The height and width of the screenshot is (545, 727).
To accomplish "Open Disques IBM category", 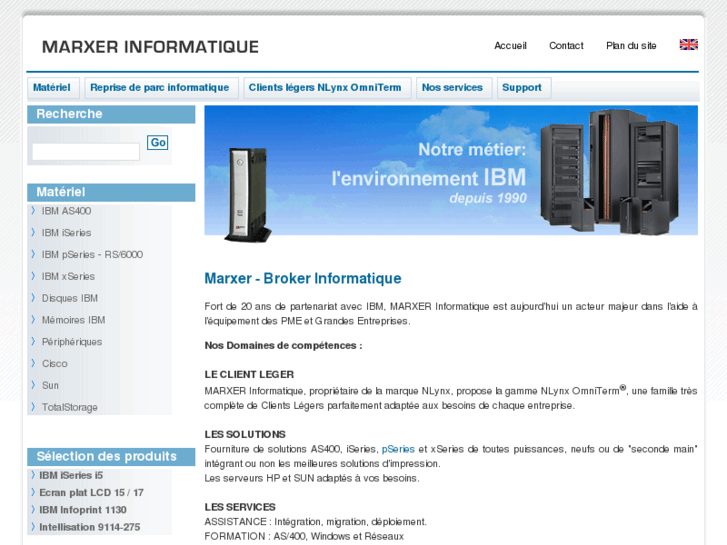I will click(x=70, y=298).
